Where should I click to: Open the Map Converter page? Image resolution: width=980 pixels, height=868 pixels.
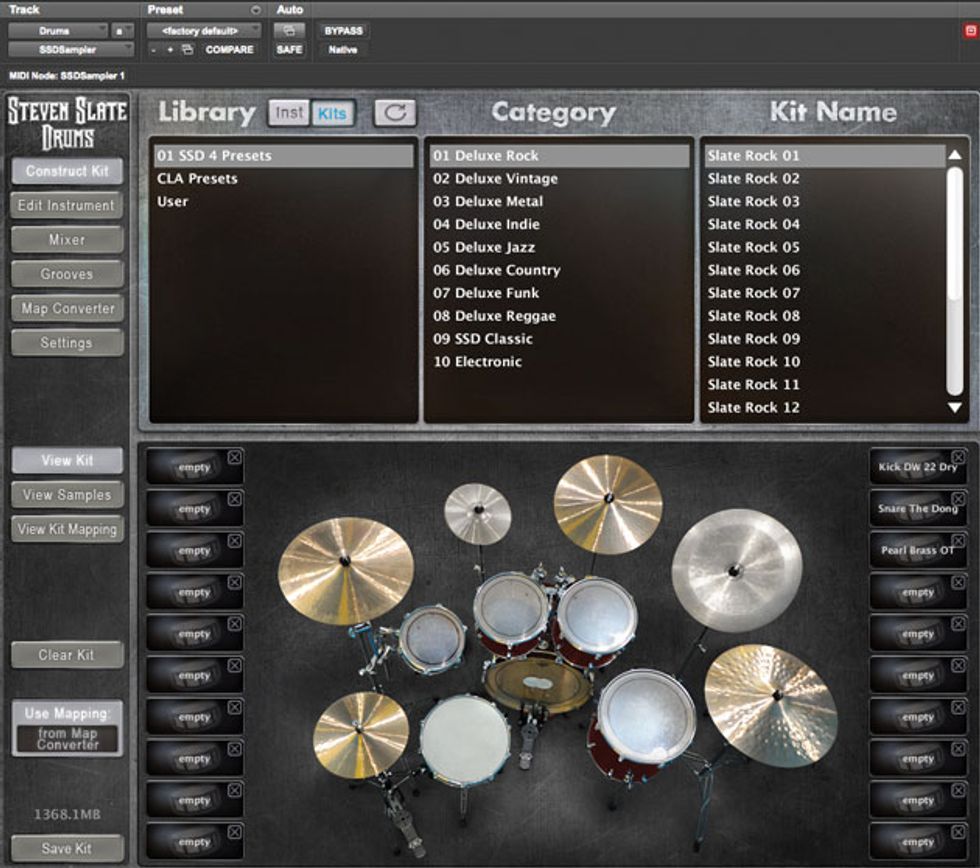[67, 309]
